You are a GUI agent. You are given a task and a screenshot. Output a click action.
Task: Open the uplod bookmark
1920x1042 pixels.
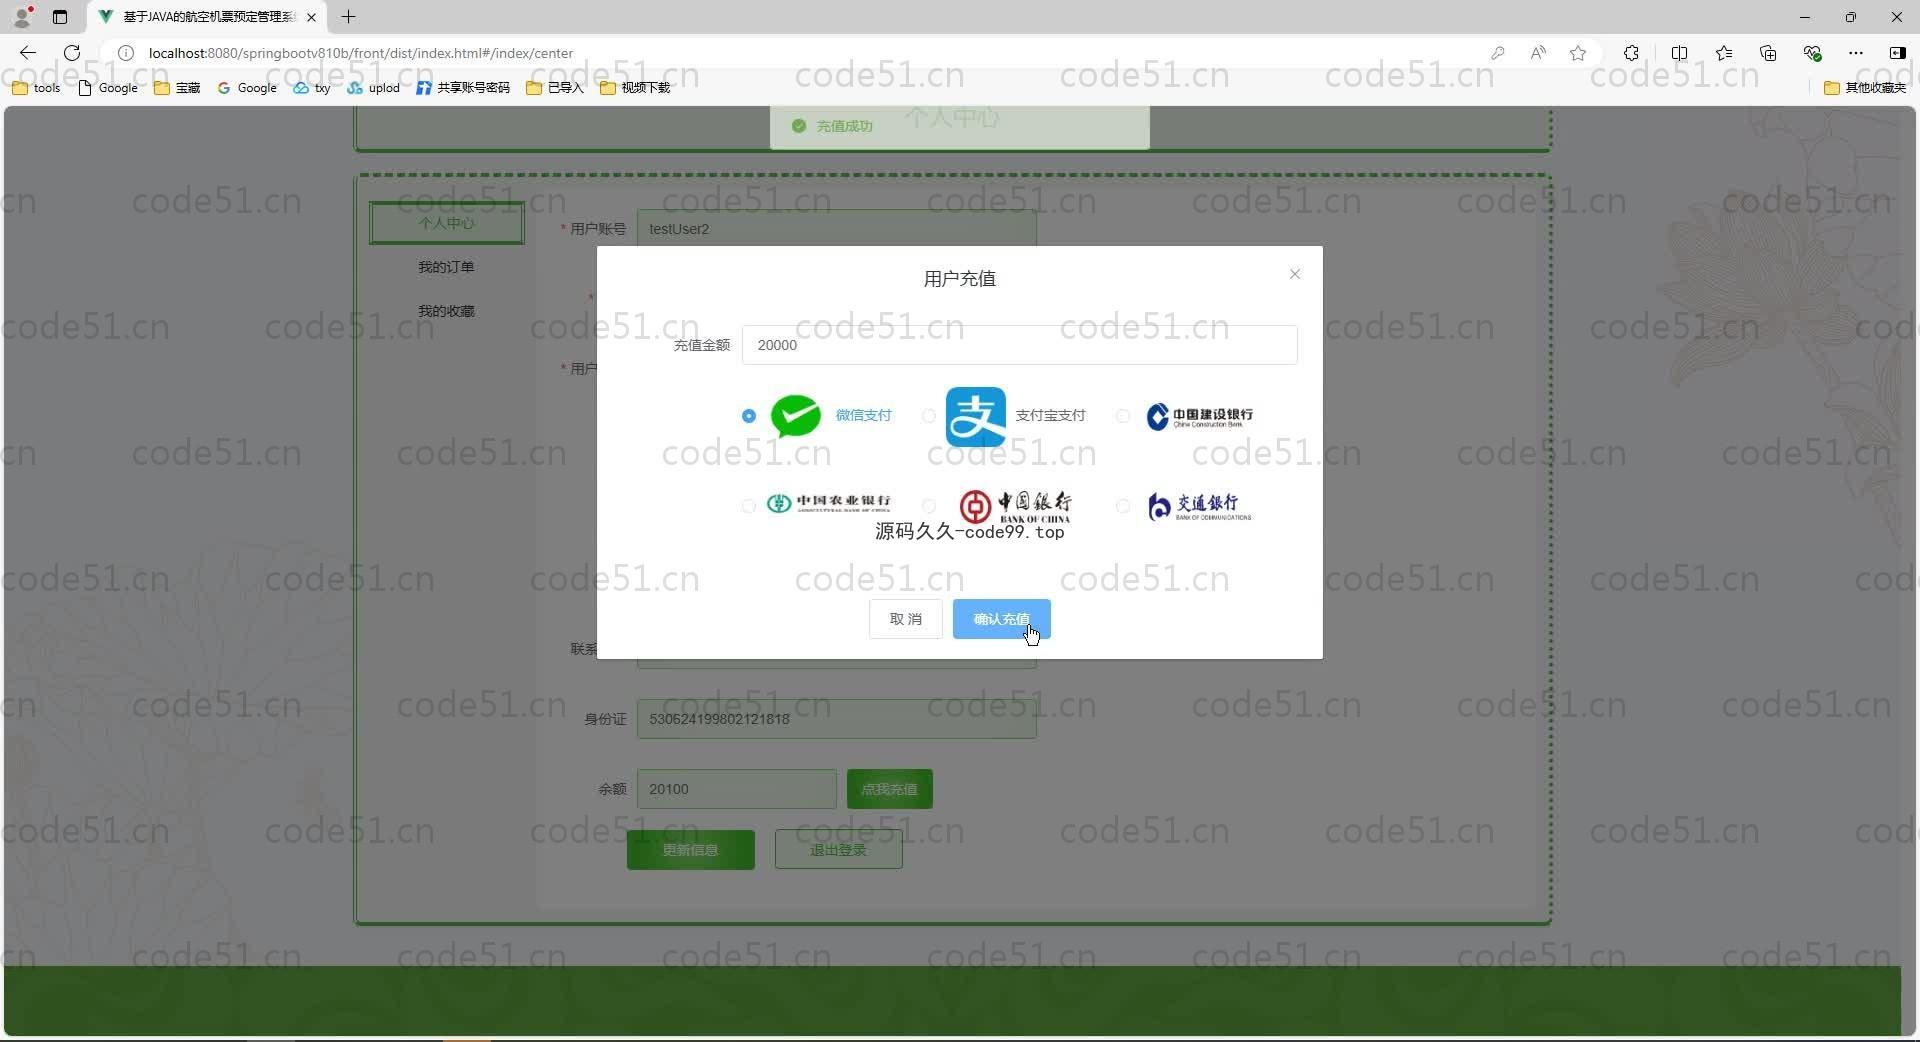point(374,88)
